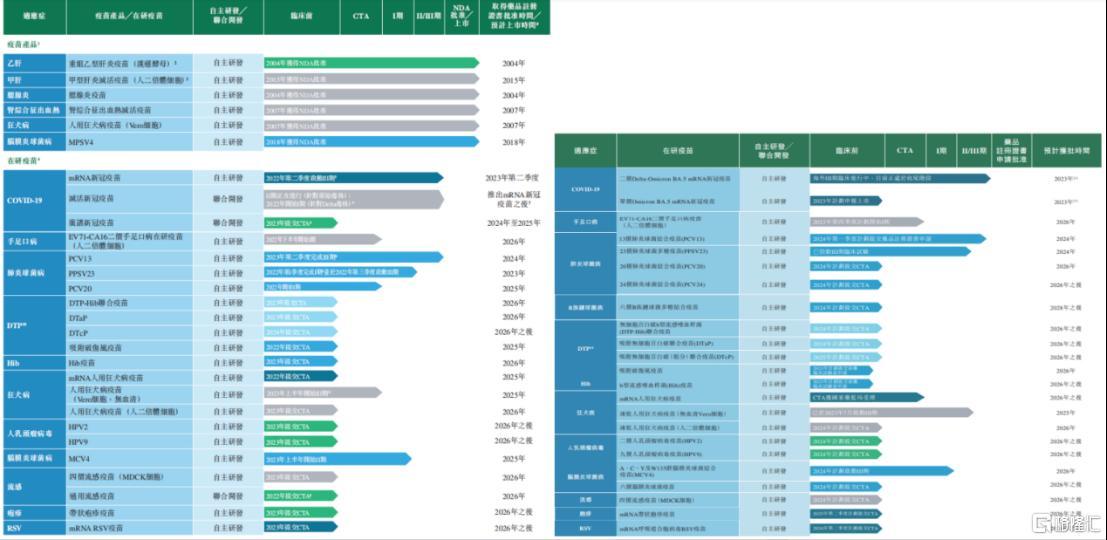Select the I期 column header in left table
1107x540 pixels.
[x=395, y=17]
